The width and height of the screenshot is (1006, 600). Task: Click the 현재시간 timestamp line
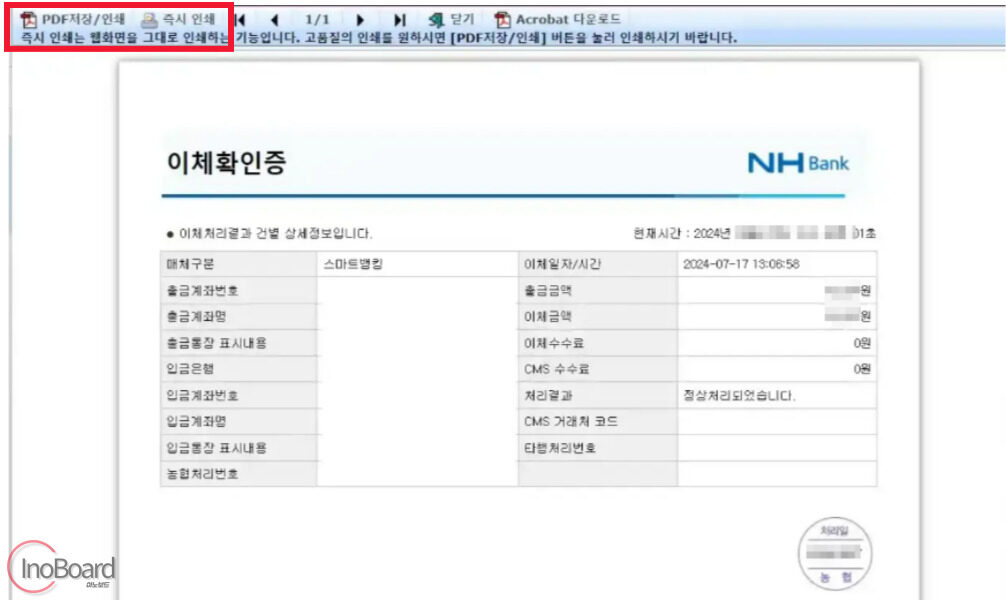click(754, 233)
